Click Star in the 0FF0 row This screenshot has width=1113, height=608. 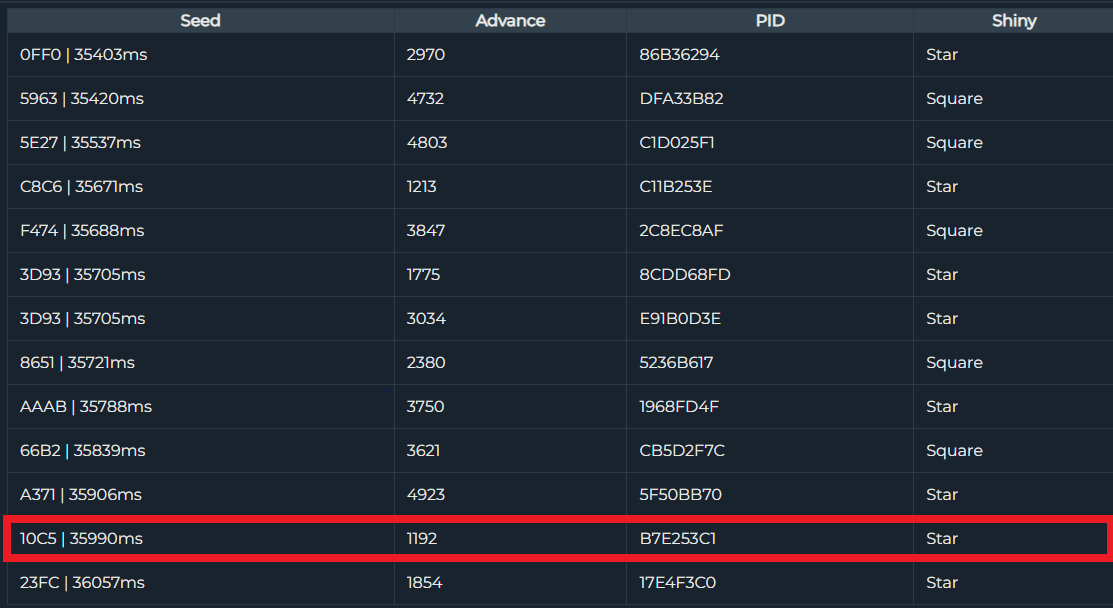(x=942, y=55)
